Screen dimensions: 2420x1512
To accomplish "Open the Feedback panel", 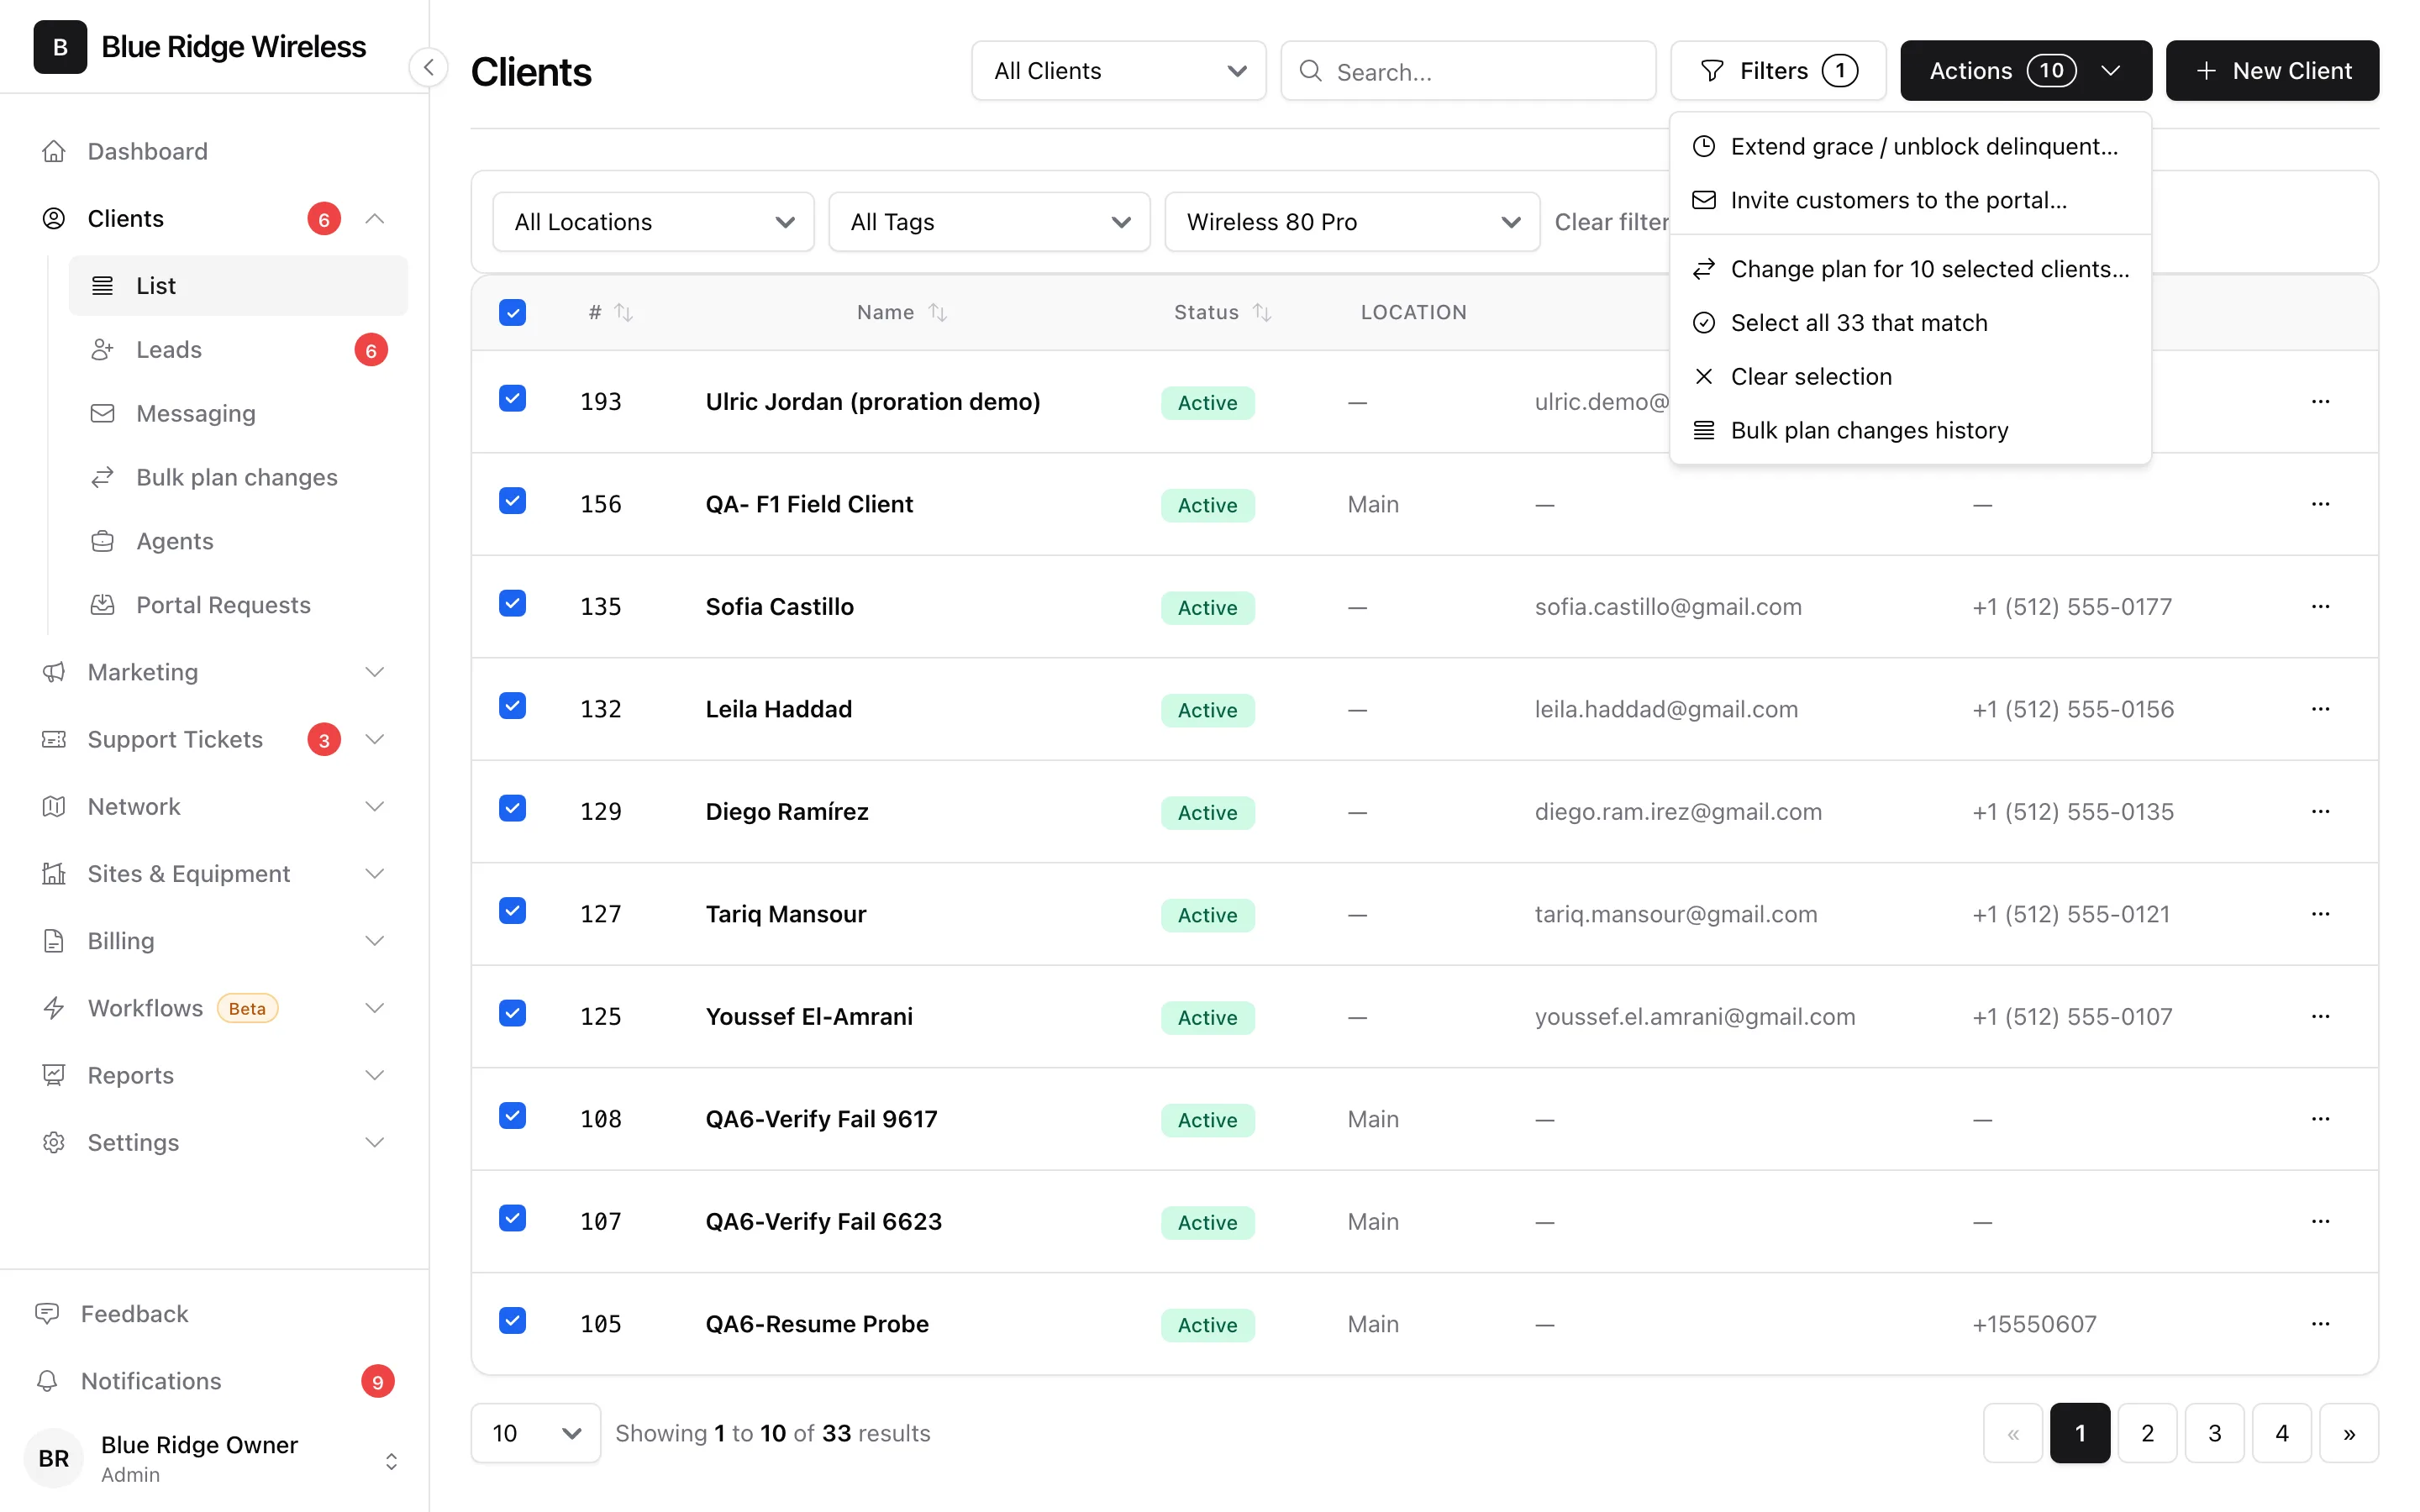I will [x=214, y=1313].
